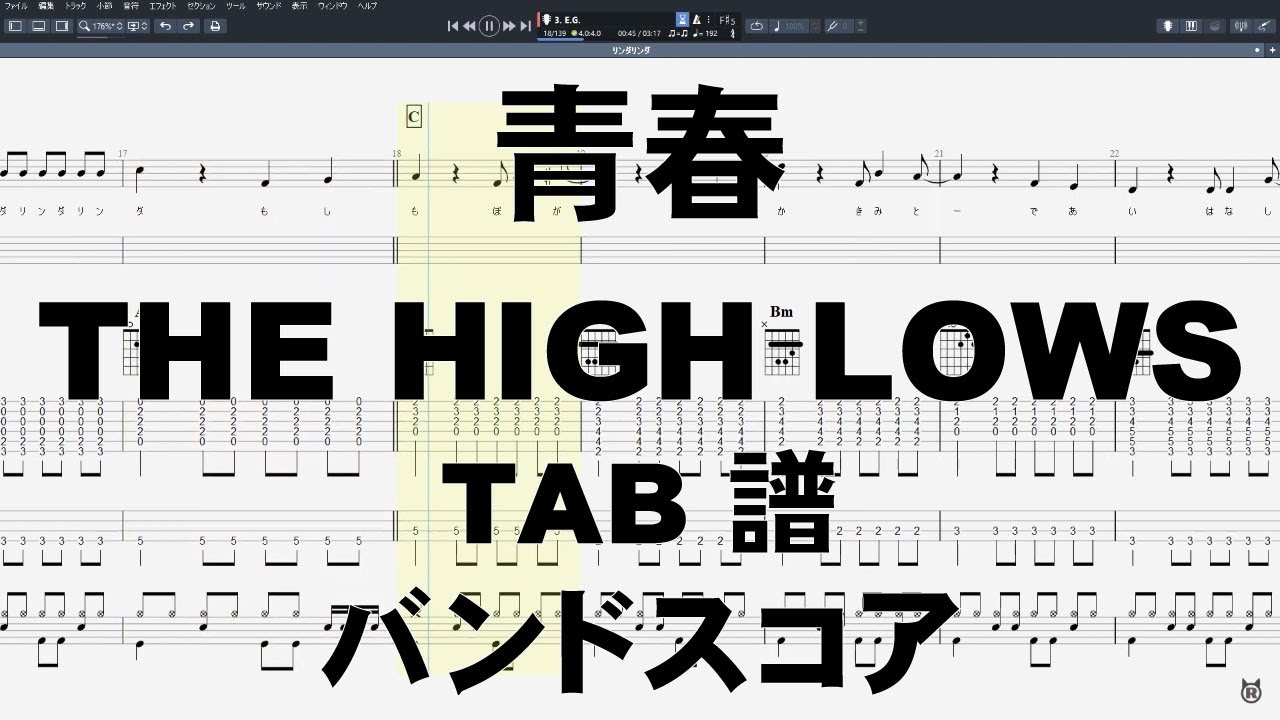Add a new document tab

tap(1272, 49)
